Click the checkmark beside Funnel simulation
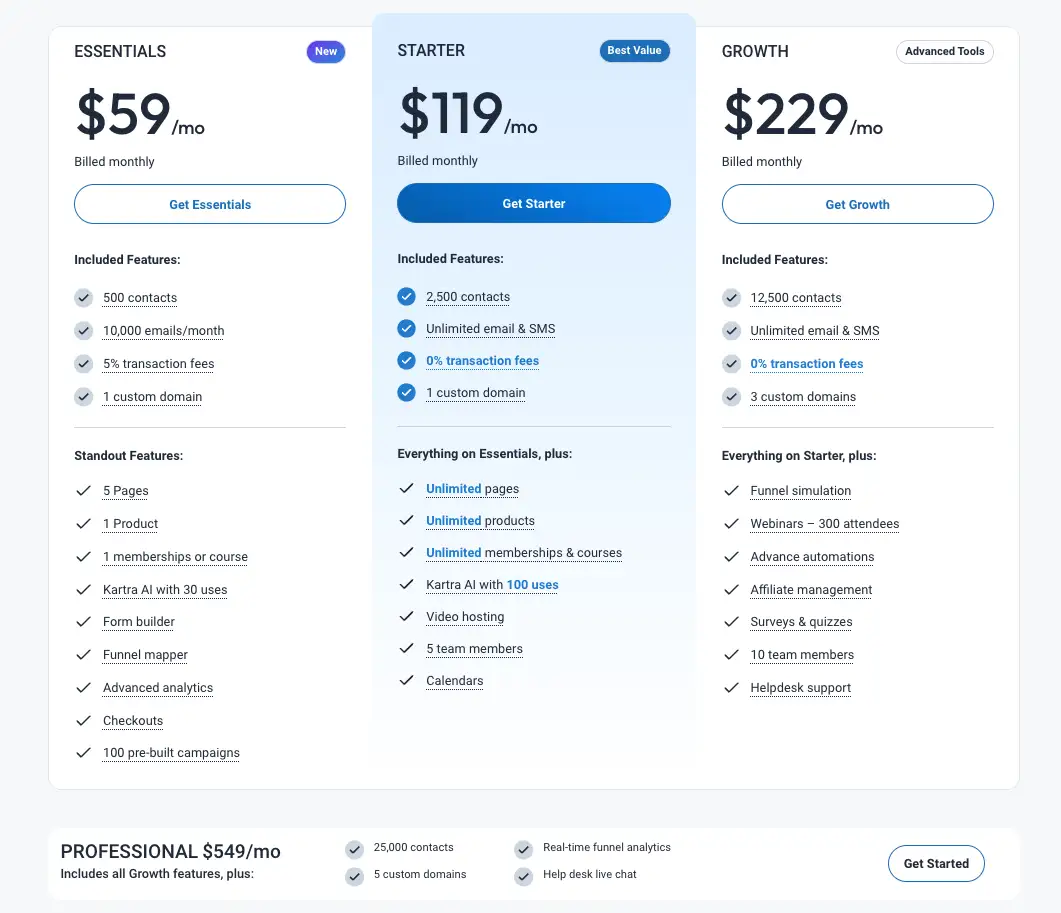1061x913 pixels. tap(731, 490)
